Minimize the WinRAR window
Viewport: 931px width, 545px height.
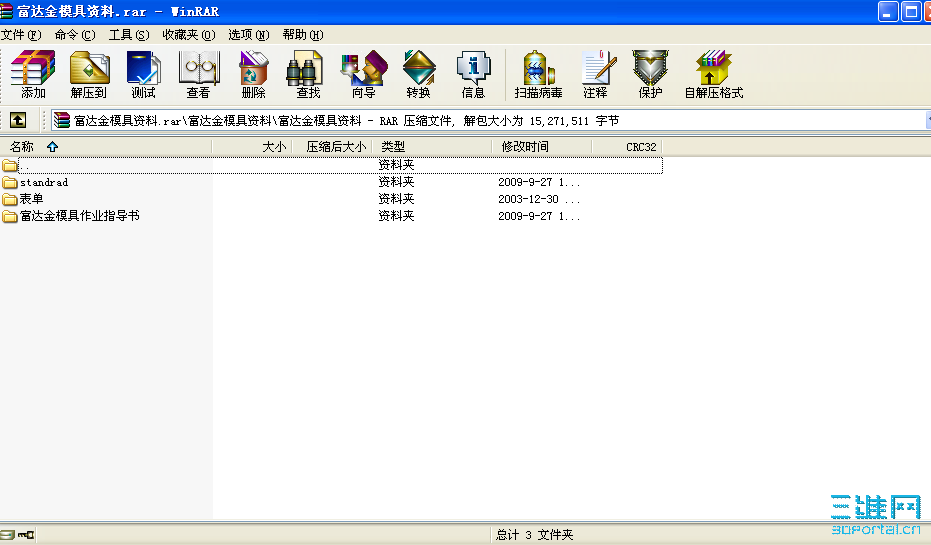click(x=888, y=11)
